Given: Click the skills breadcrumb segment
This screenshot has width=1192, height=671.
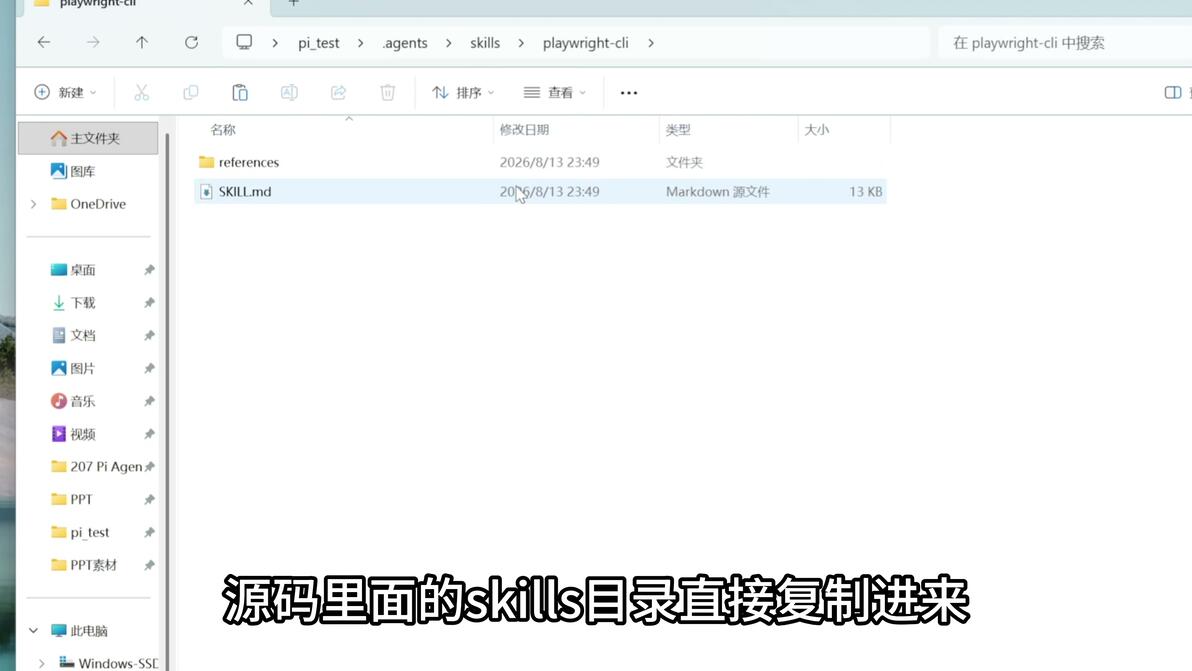Looking at the screenshot, I should pos(485,43).
